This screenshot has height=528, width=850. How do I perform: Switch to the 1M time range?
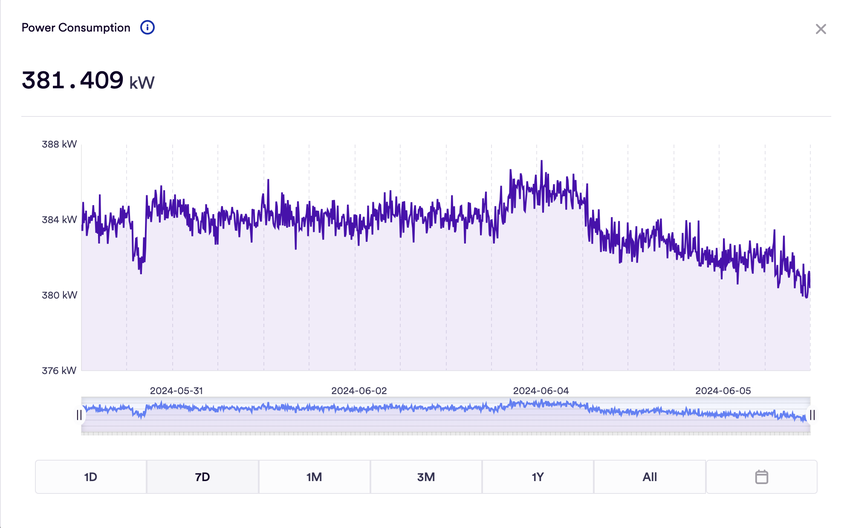click(x=314, y=477)
